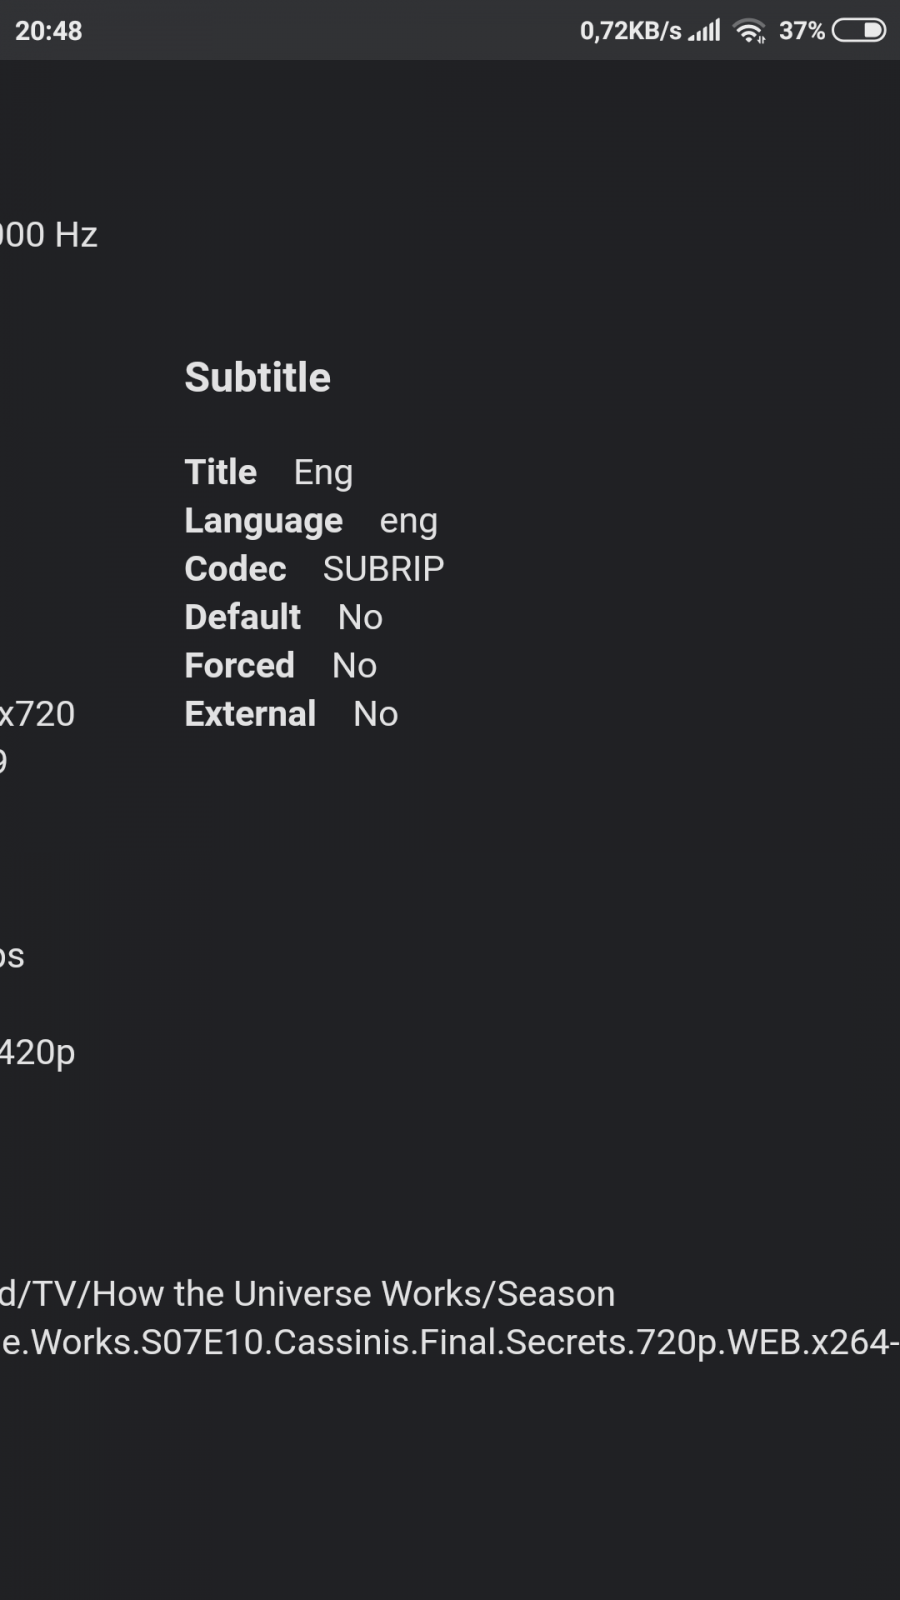Tap the battery icon in status bar

coord(859,31)
